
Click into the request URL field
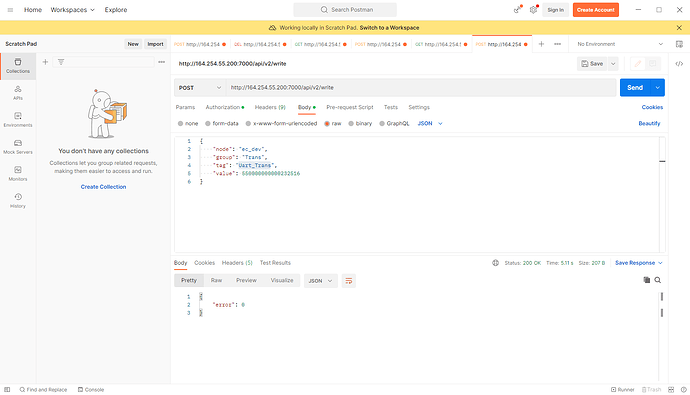[x=421, y=88]
